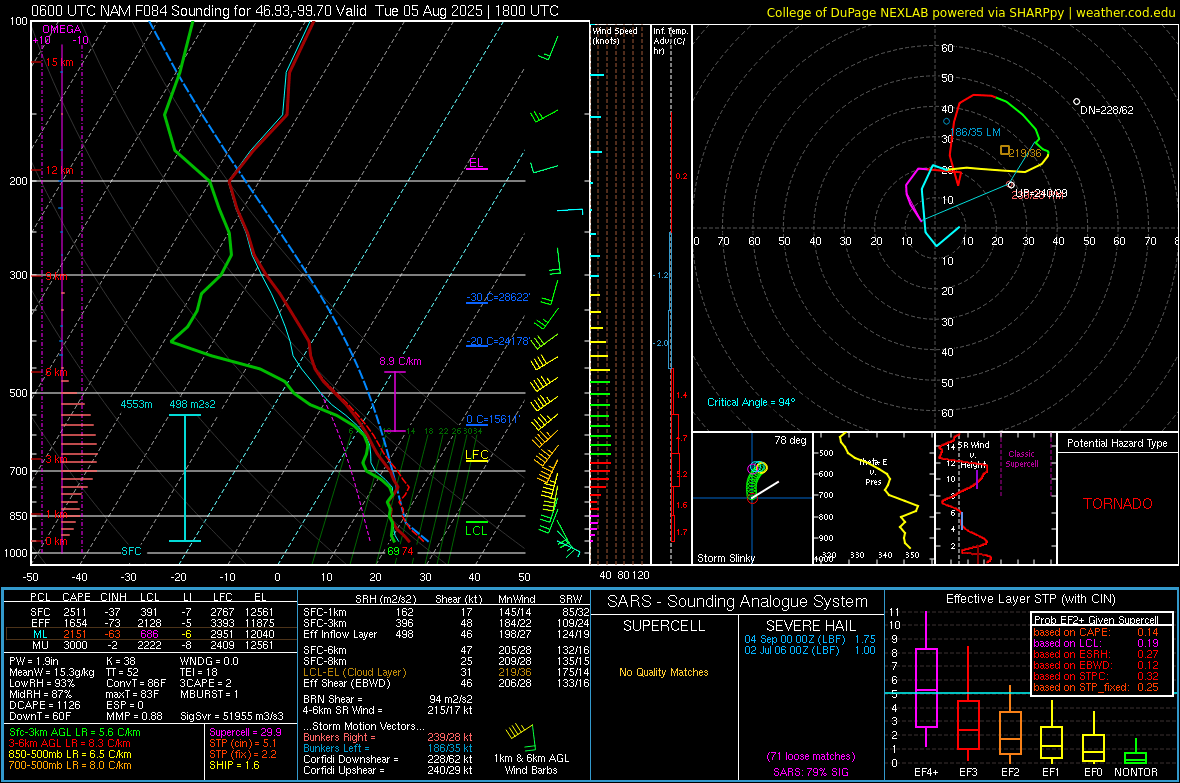The height and width of the screenshot is (783, 1180).
Task: Click the yellow LFC label on the Skew-T
Action: pos(476,455)
